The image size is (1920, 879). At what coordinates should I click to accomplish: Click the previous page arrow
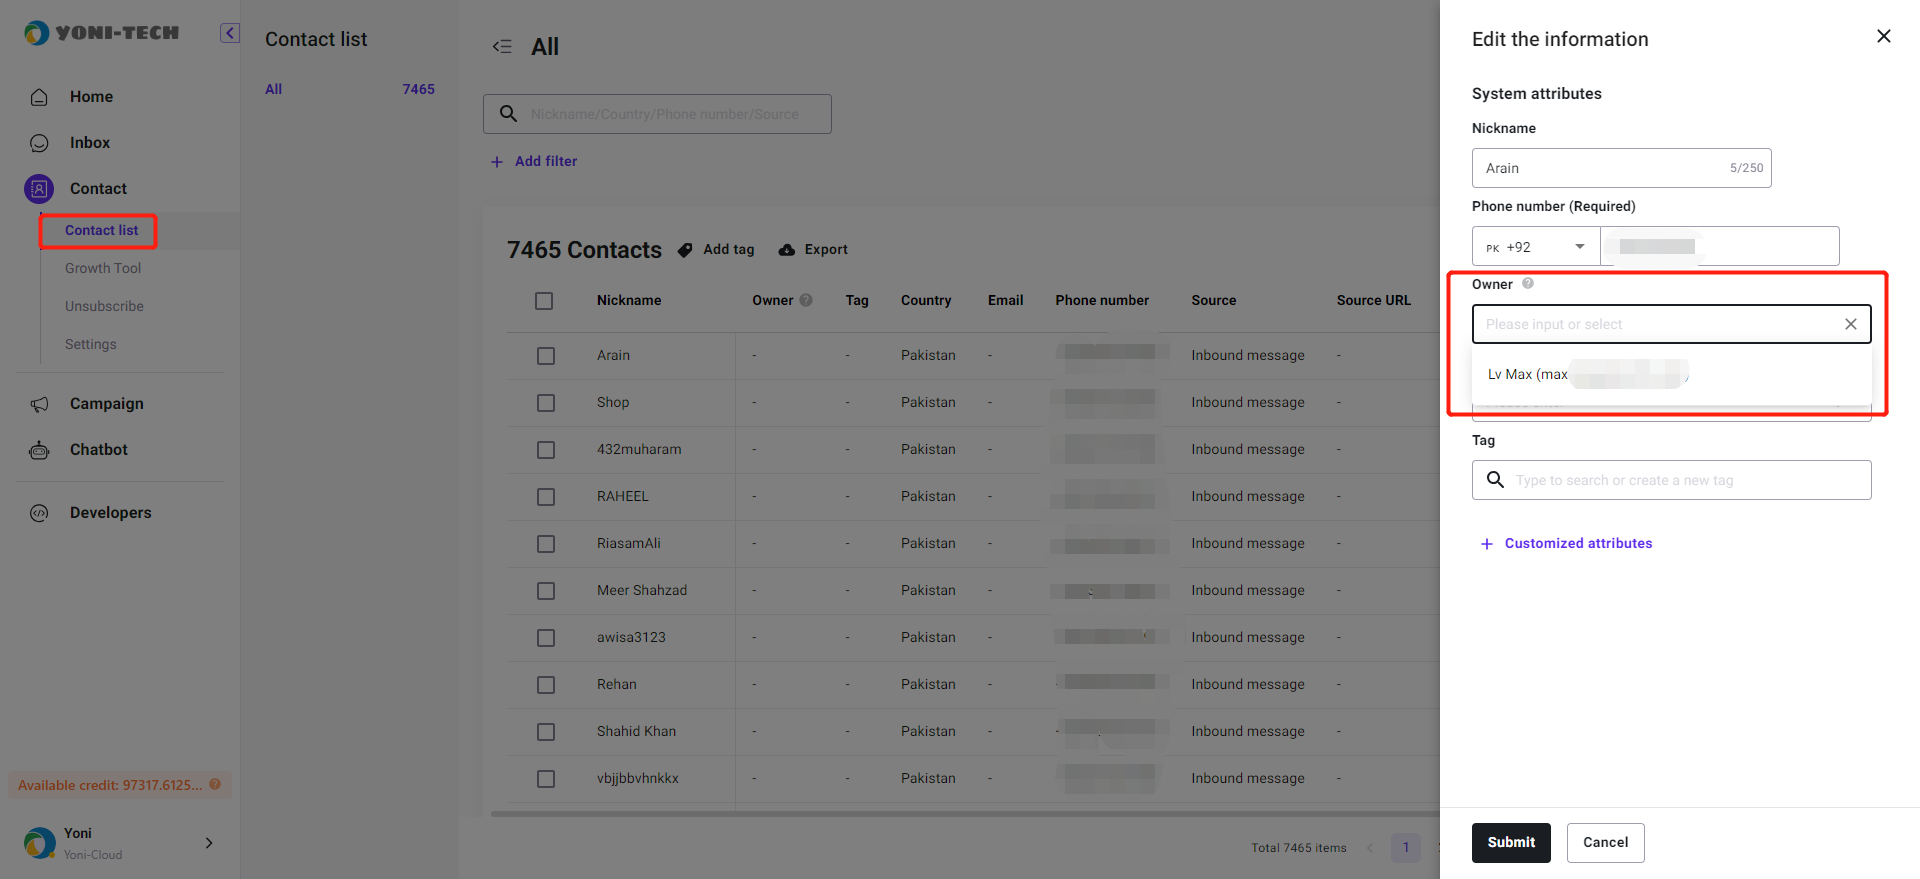click(x=1370, y=848)
